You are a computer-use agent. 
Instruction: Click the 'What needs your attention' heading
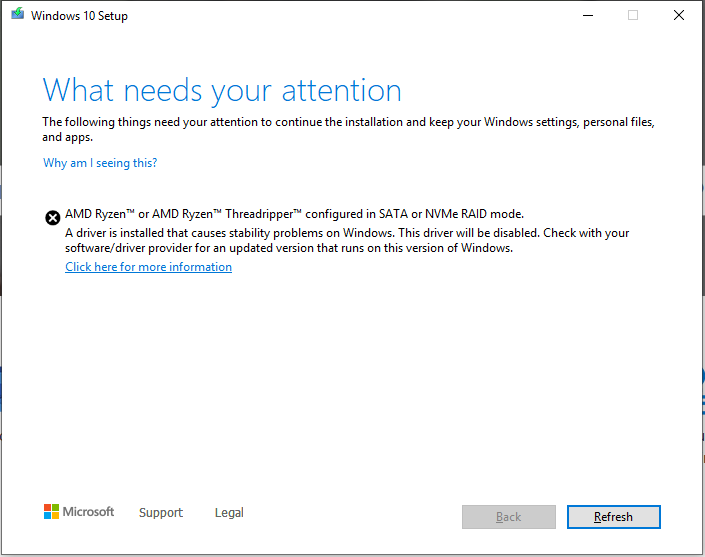coord(222,90)
